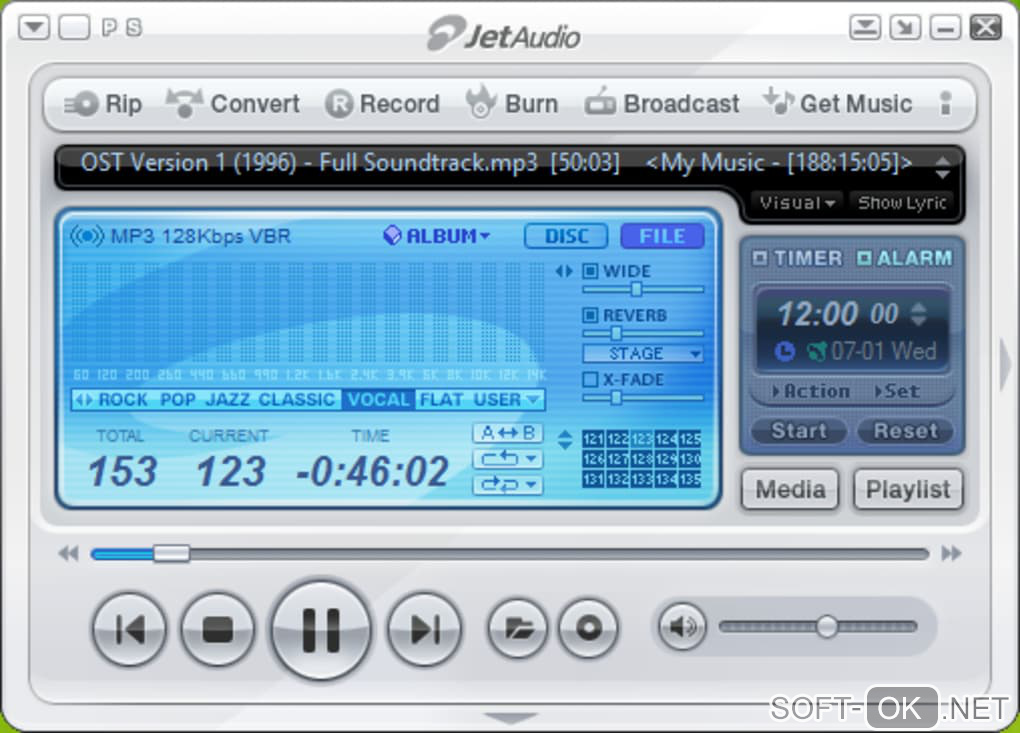The image size is (1020, 733).
Task: Click the send-to-tray arrow icon
Action: tap(905, 28)
